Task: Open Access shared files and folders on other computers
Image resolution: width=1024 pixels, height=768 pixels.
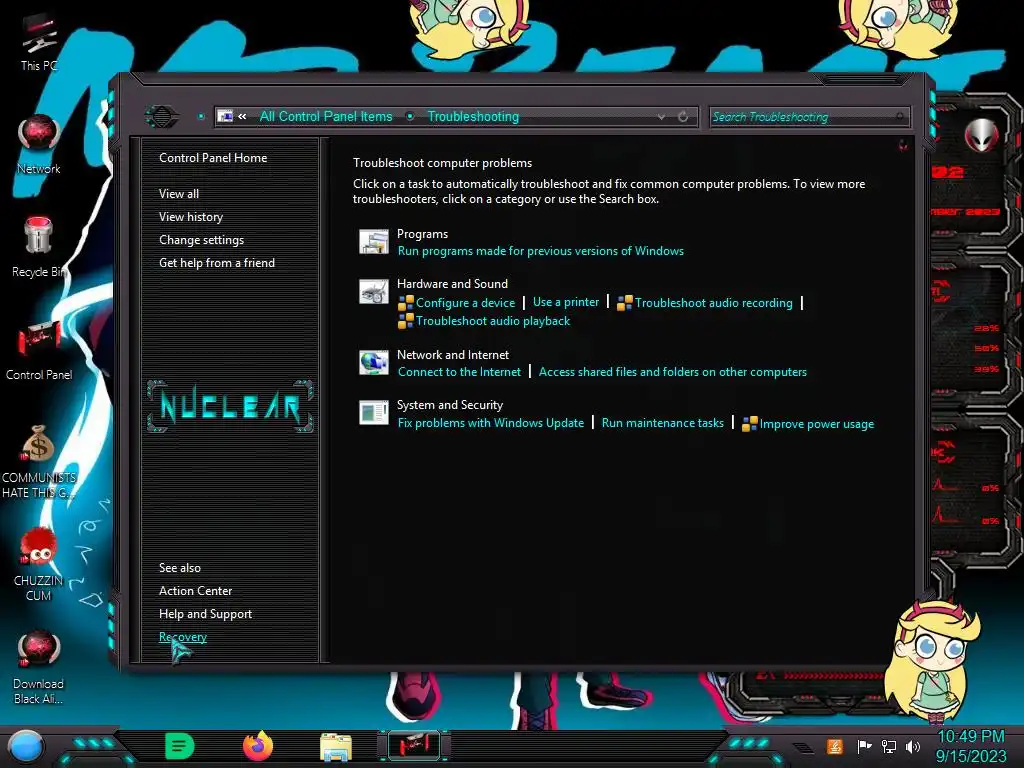Action: 673,372
